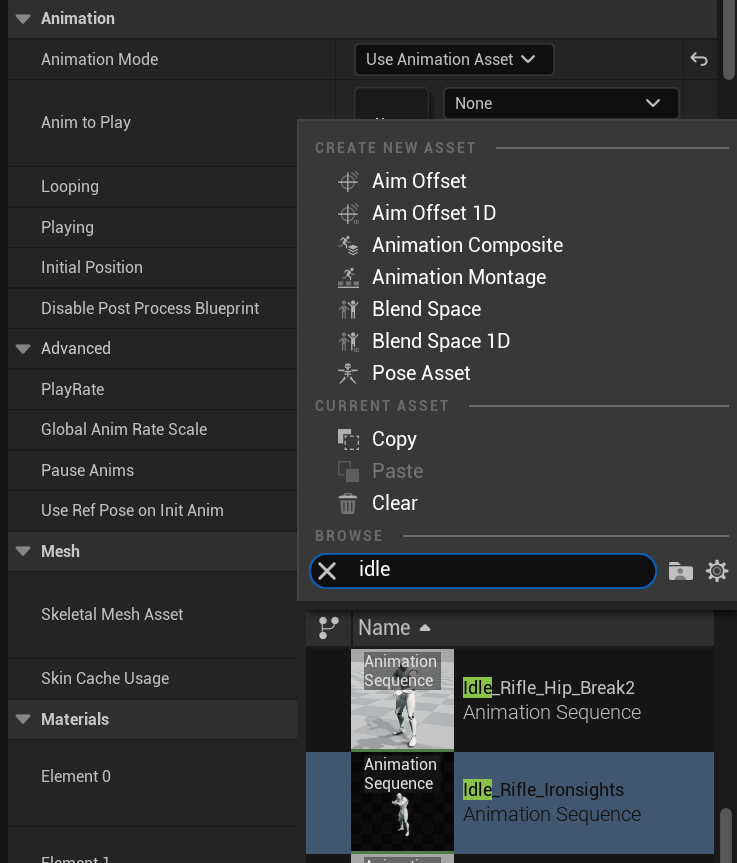
Task: Click the Anim to Play property label
Action: pos(86,122)
